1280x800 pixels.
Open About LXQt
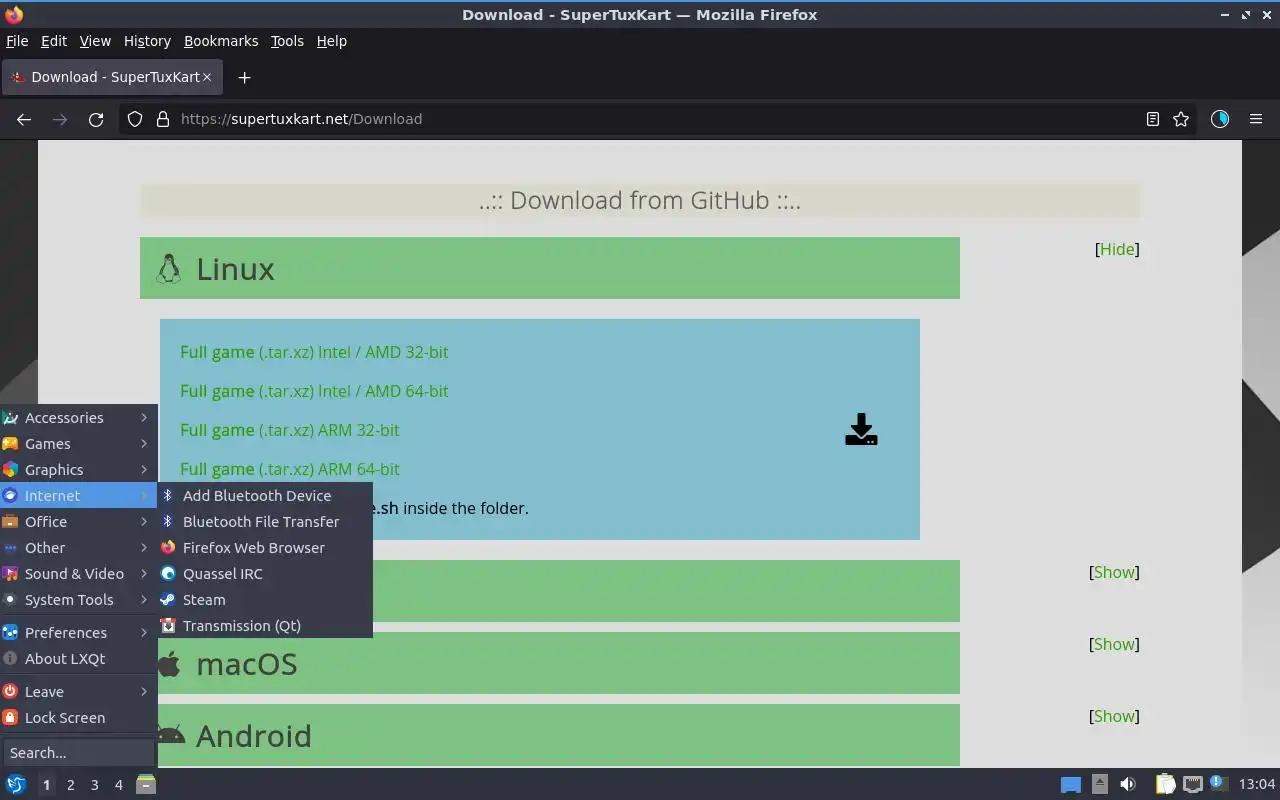pos(78,658)
